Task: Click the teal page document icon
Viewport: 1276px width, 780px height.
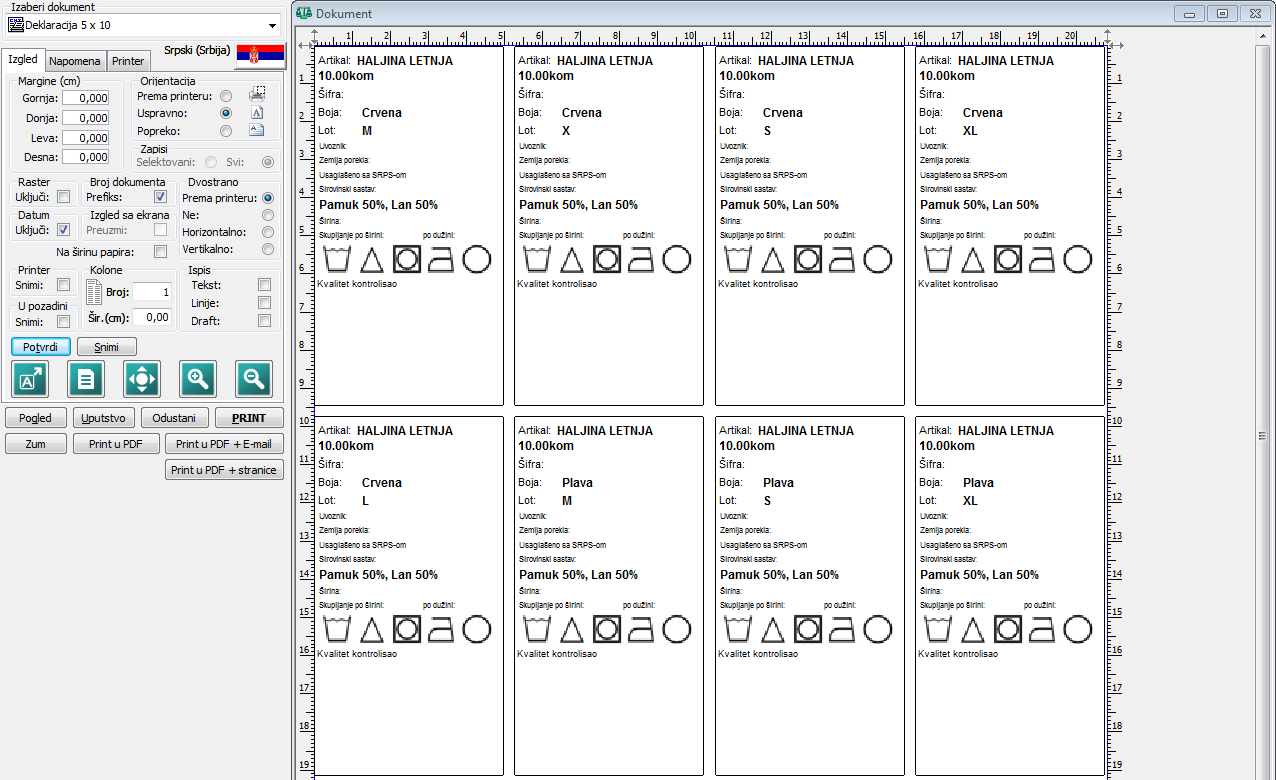Action: [x=86, y=379]
